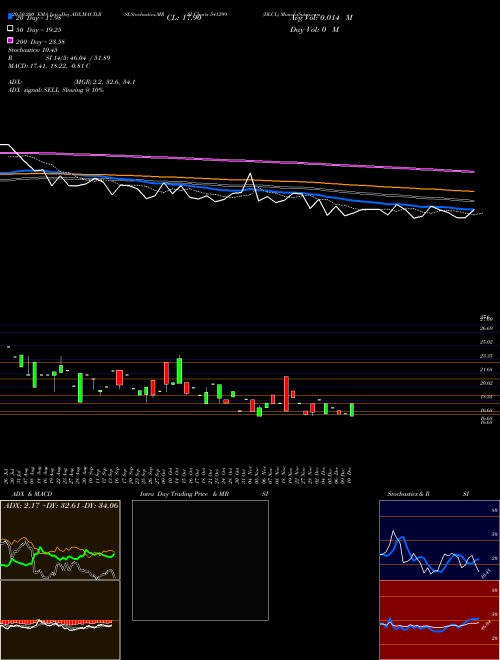Click the 'ADX signal: SELL Slowing @ 10%' line

click(x=56, y=90)
